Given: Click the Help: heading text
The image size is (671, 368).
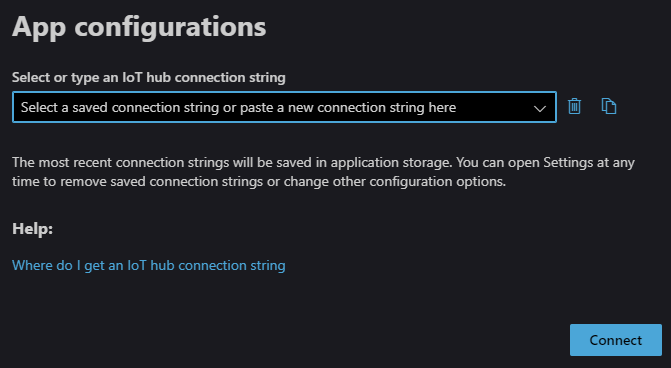Looking at the screenshot, I should pos(33,229).
